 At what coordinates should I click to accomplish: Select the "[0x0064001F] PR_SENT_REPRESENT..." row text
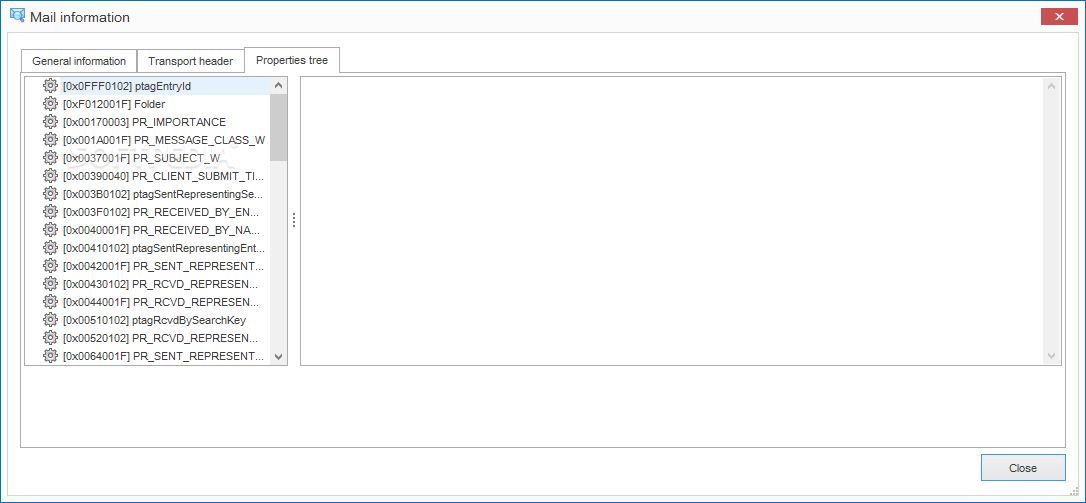tap(163, 356)
